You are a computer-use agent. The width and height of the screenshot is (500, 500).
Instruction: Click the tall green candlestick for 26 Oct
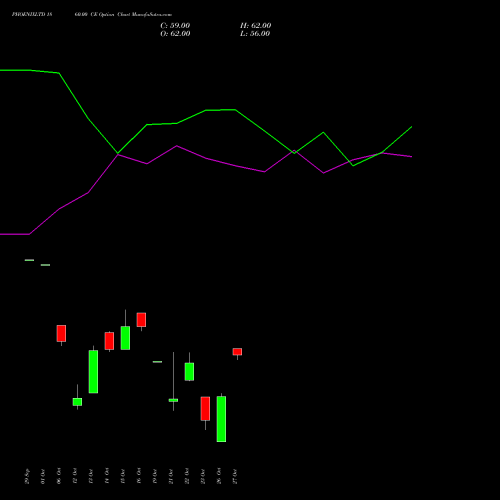[221, 419]
